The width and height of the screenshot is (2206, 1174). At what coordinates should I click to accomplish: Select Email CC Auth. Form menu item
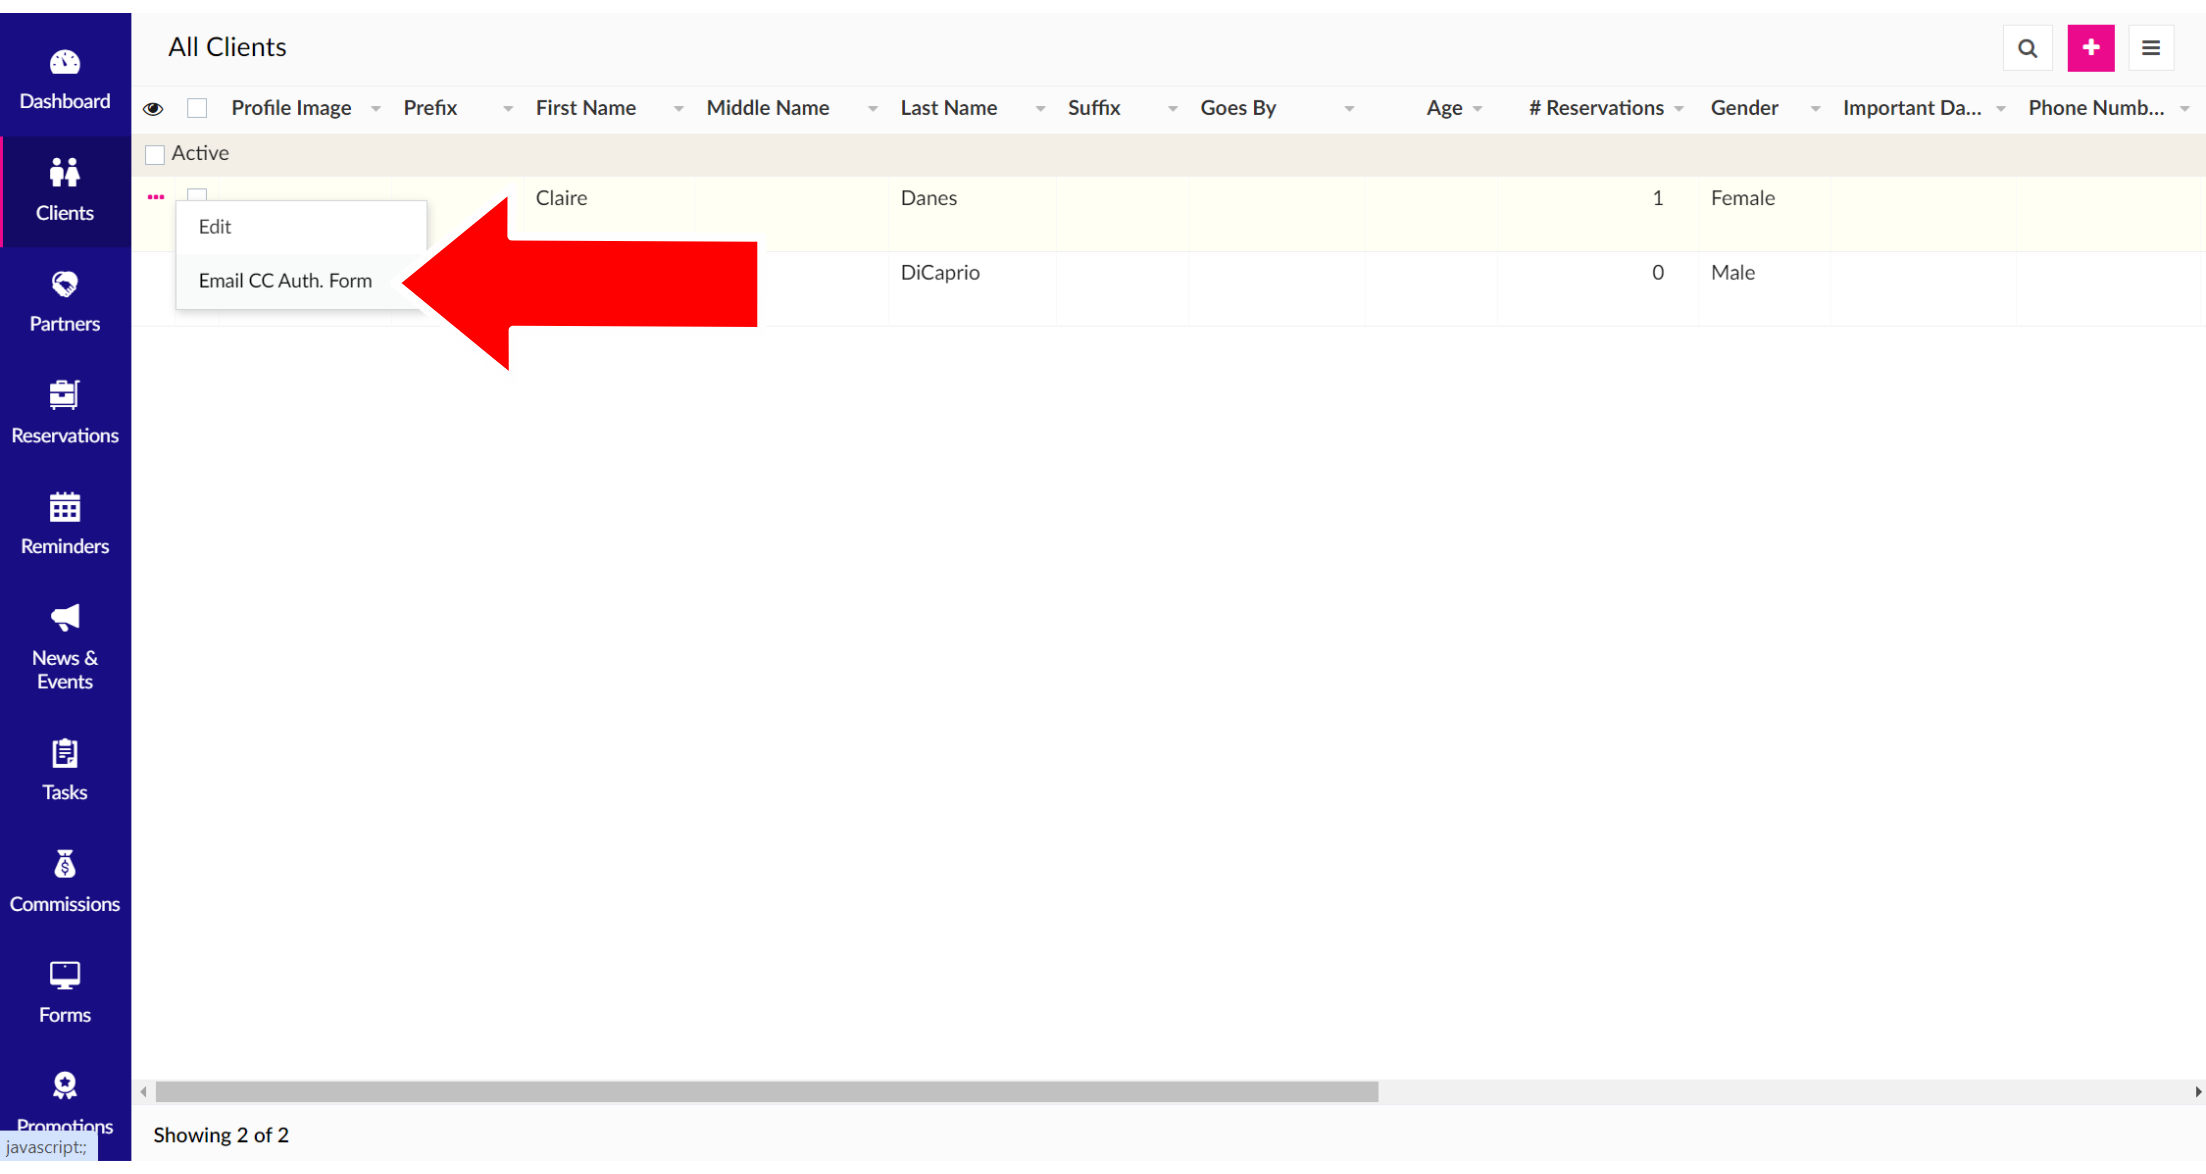pos(285,281)
